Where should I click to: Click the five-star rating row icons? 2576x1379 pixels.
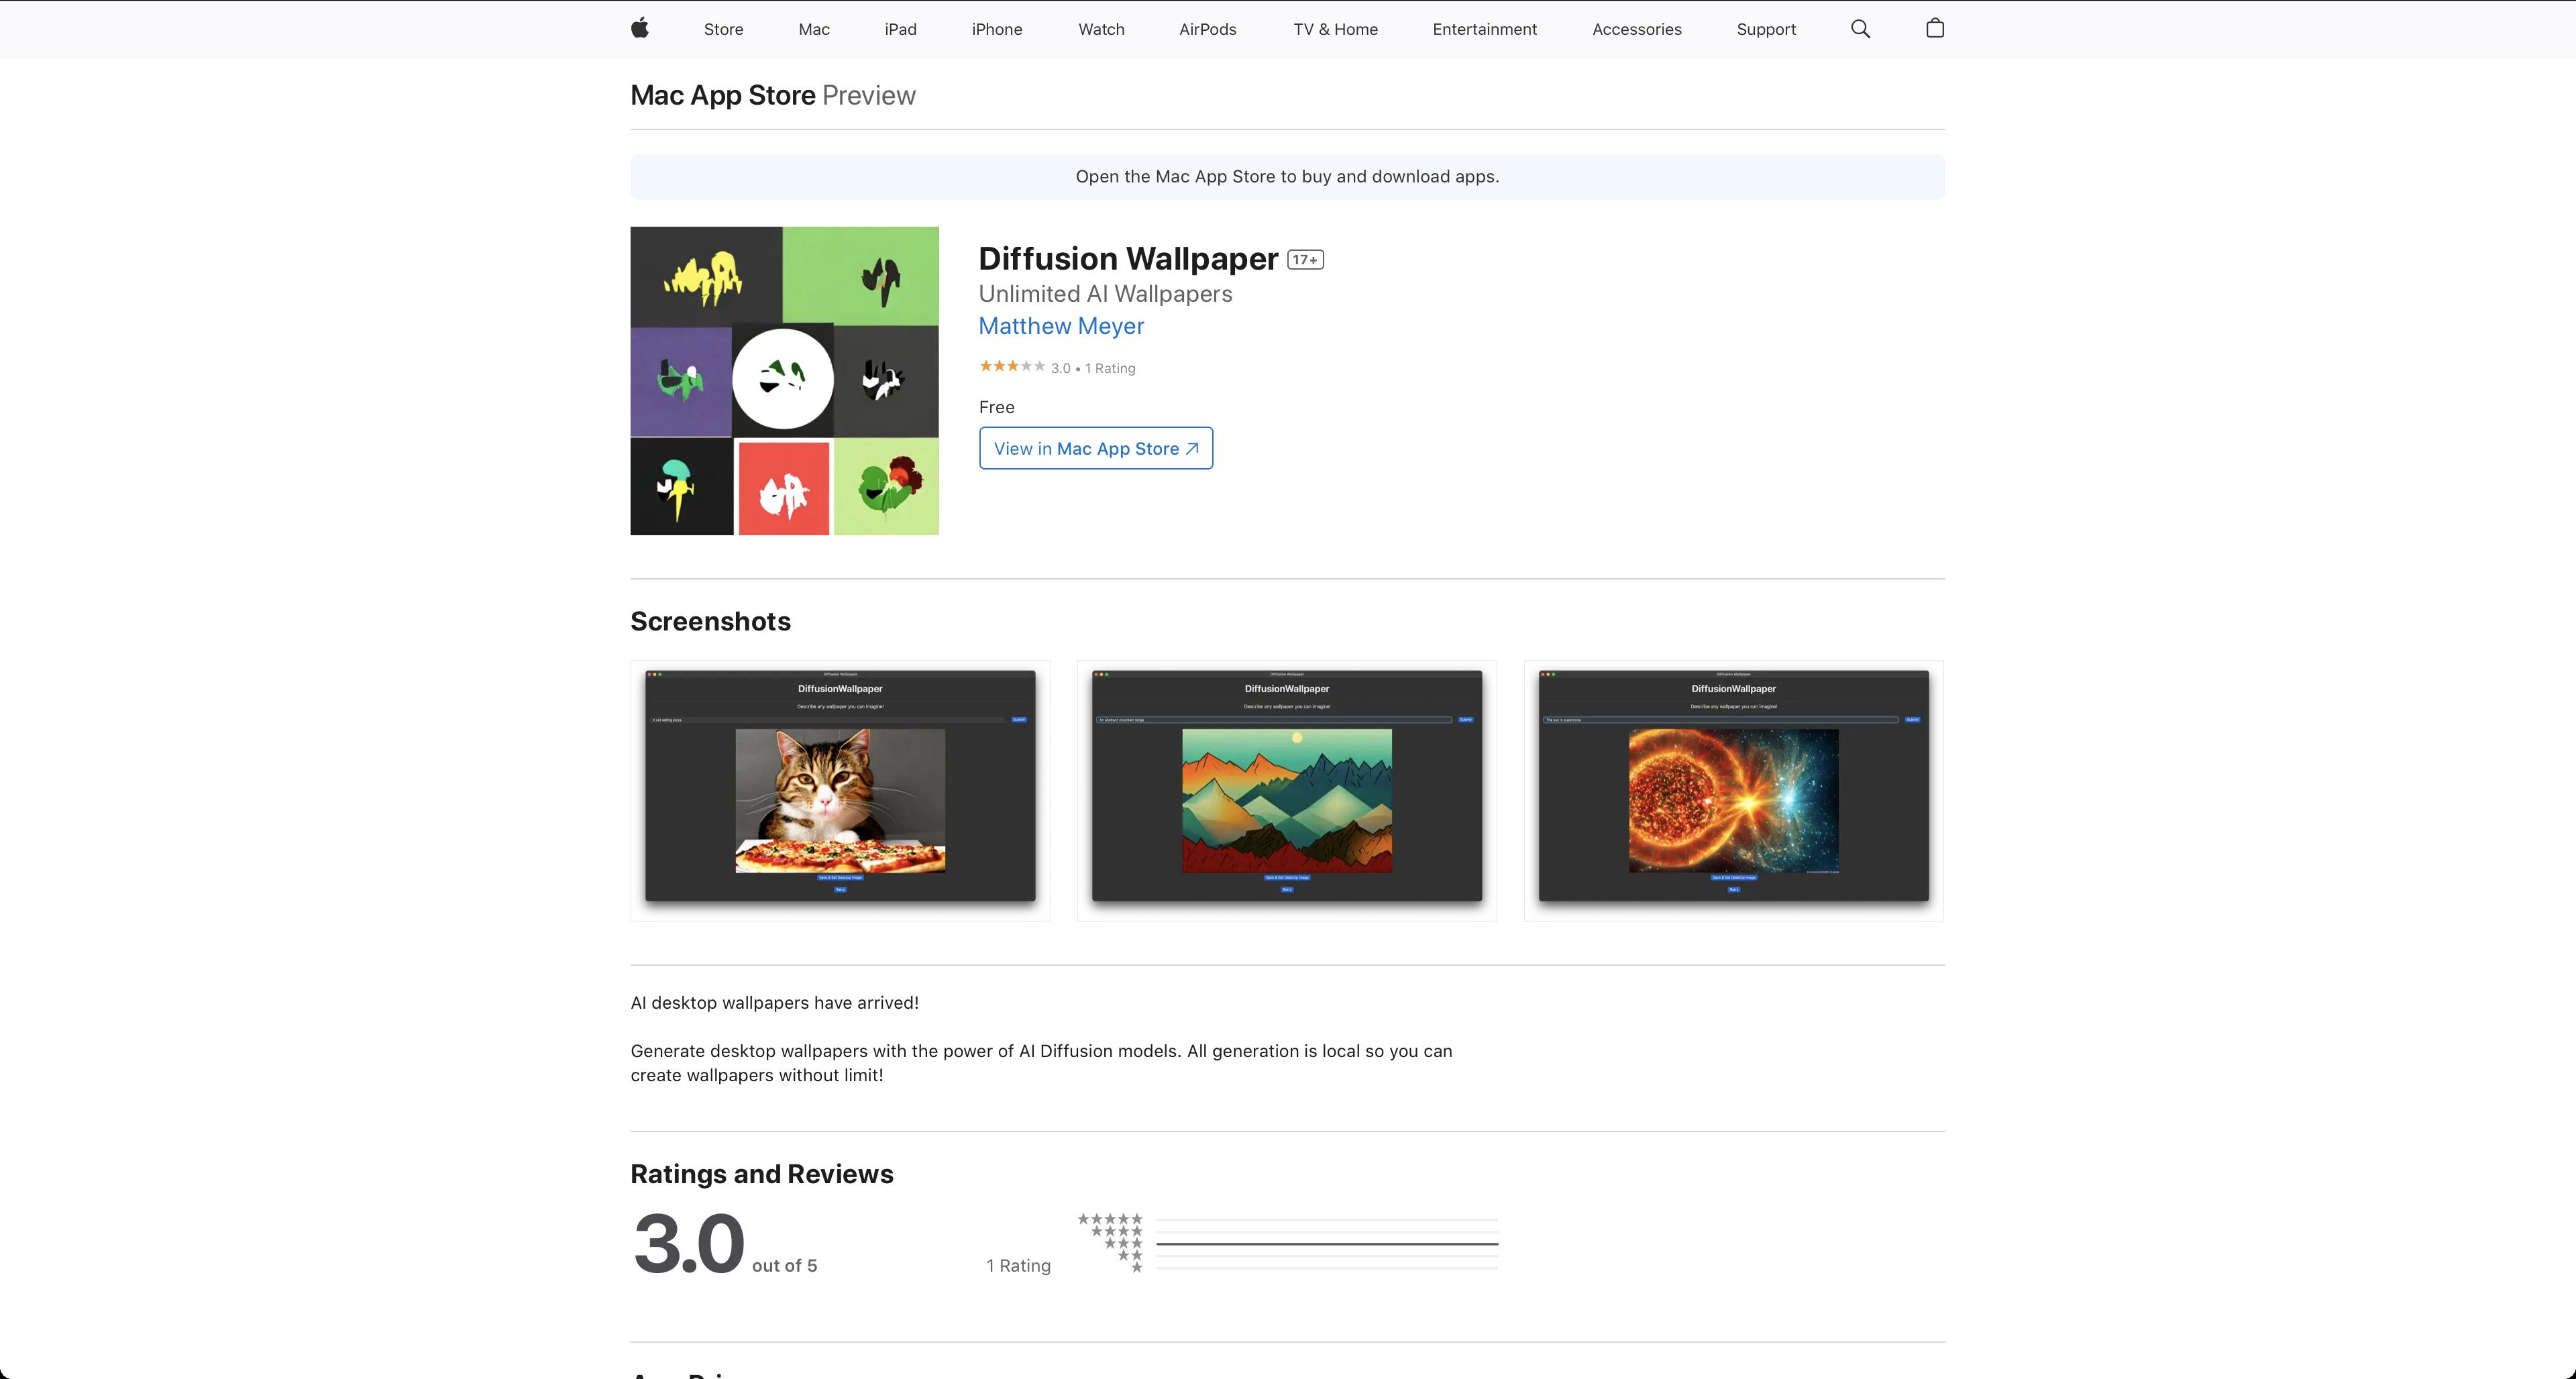(x=1110, y=1219)
